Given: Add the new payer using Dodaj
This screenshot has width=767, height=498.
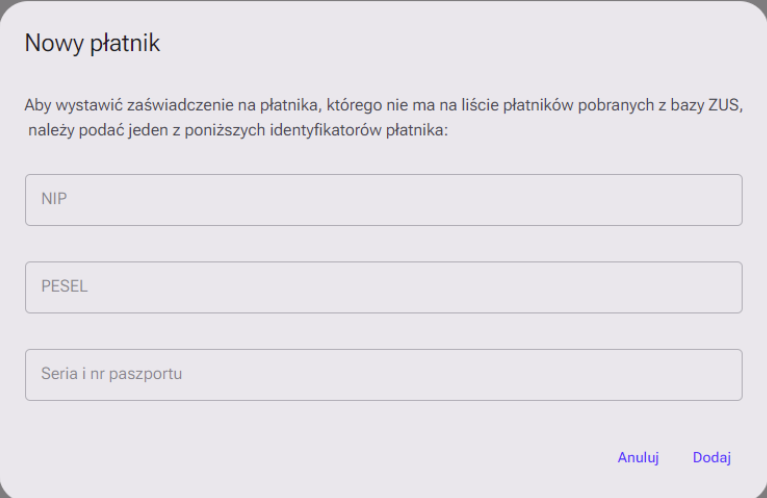Looking at the screenshot, I should point(712,458).
